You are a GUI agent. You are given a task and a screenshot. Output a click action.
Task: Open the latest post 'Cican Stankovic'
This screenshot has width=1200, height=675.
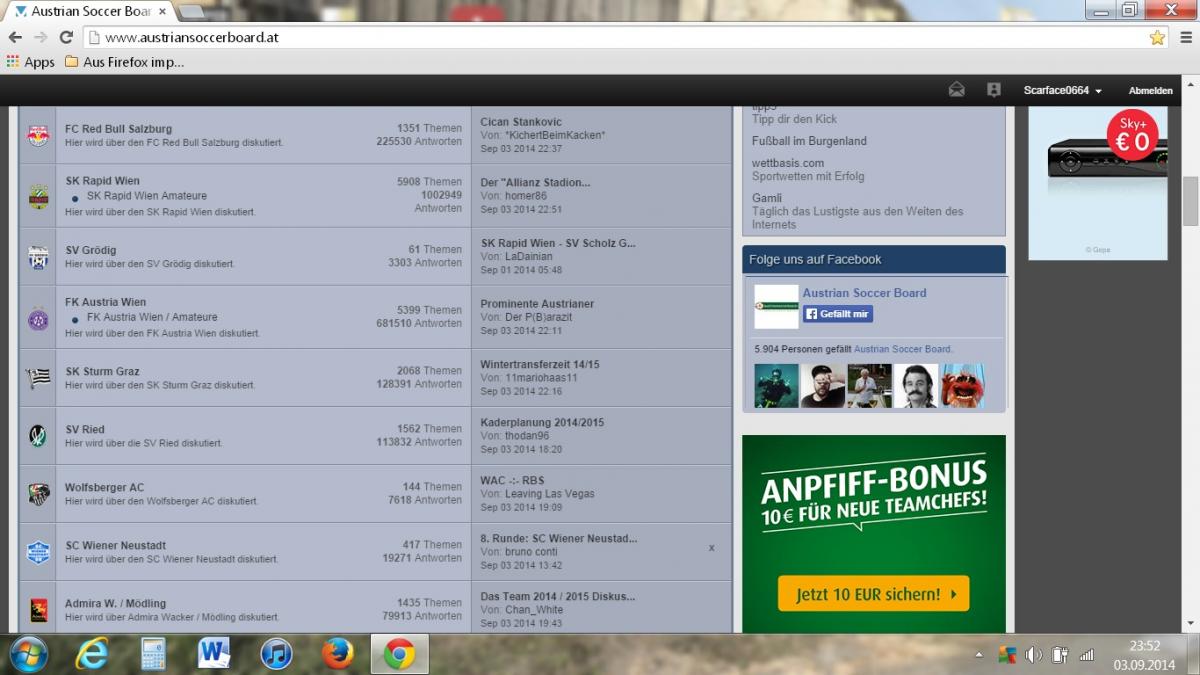click(521, 122)
